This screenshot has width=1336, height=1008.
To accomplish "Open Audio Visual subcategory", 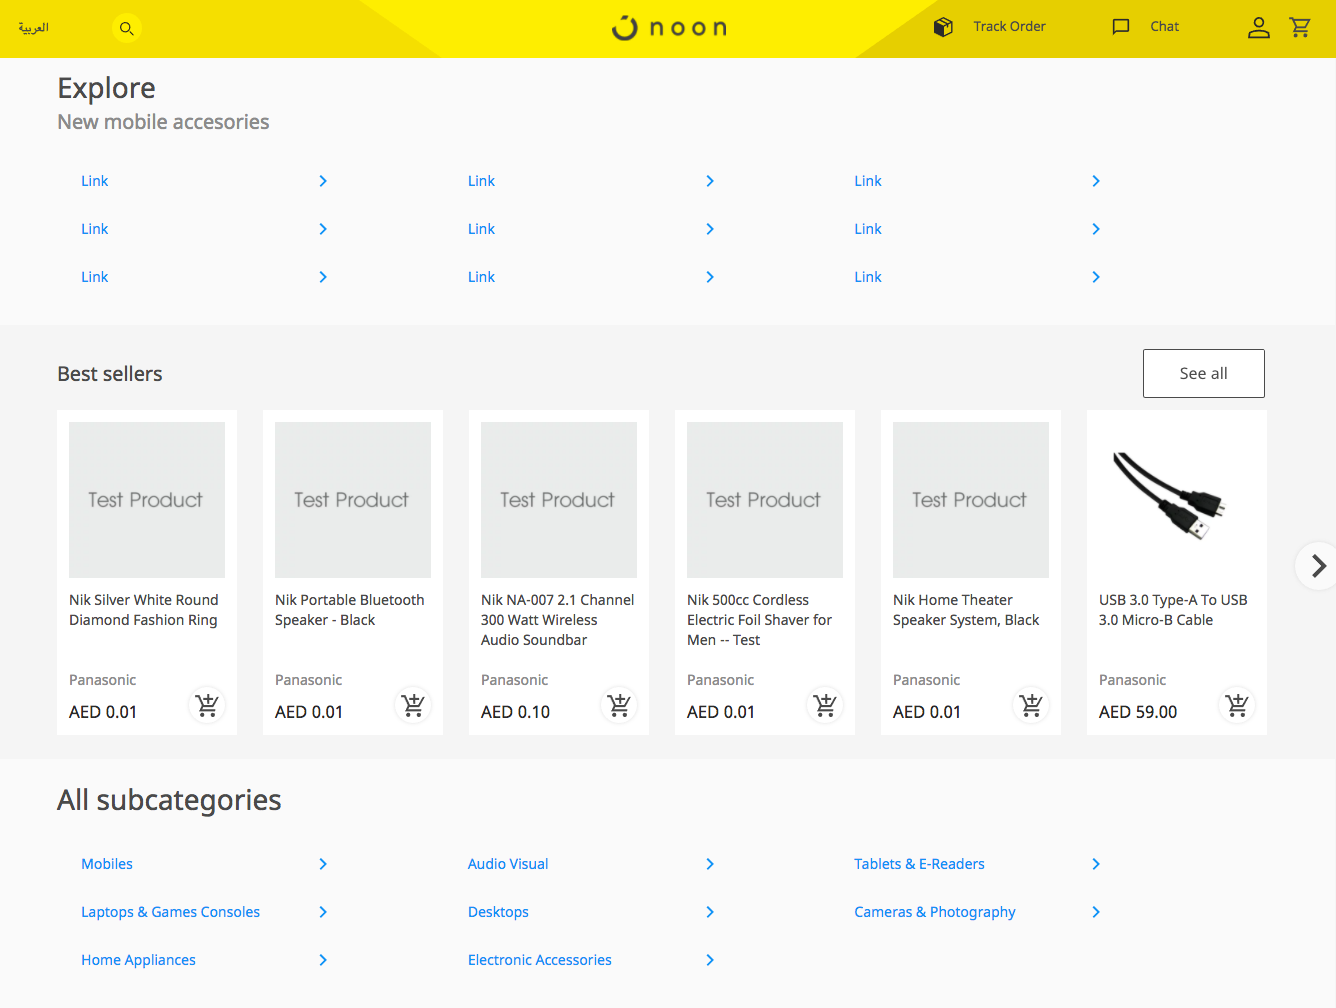I will 508,864.
